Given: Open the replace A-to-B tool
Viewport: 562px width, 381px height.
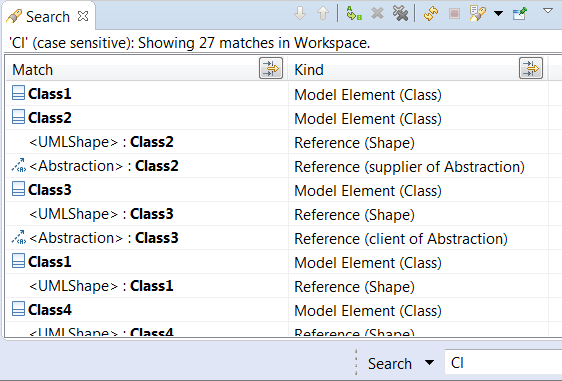Looking at the screenshot, I should click(x=354, y=14).
